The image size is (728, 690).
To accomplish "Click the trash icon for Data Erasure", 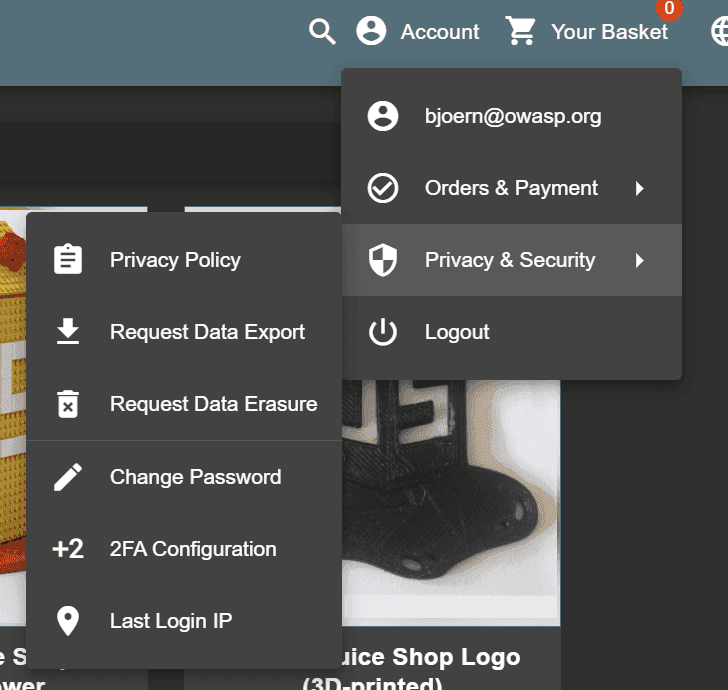I will pyautogui.click(x=68, y=404).
